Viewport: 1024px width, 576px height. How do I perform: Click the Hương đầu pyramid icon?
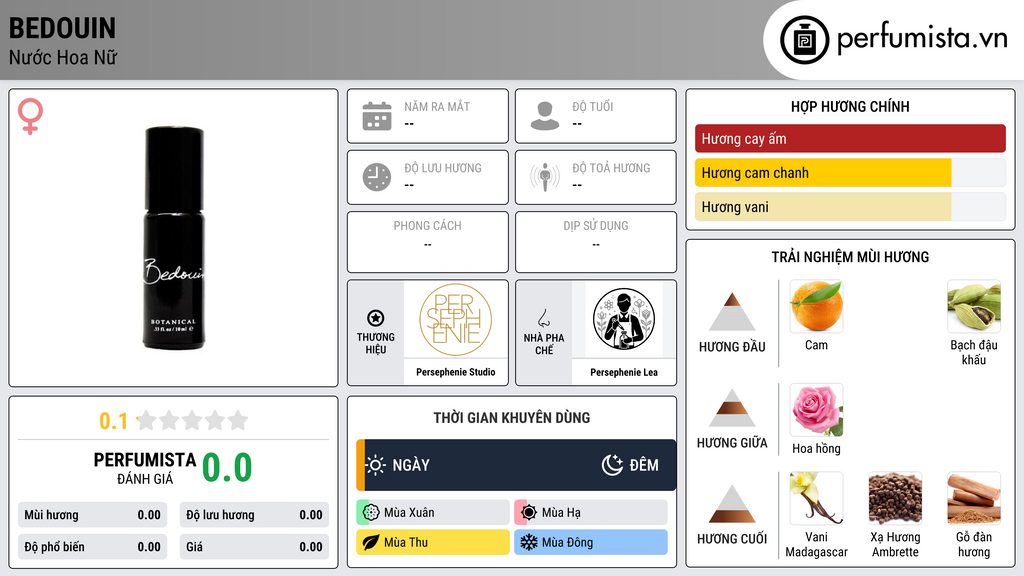(732, 312)
